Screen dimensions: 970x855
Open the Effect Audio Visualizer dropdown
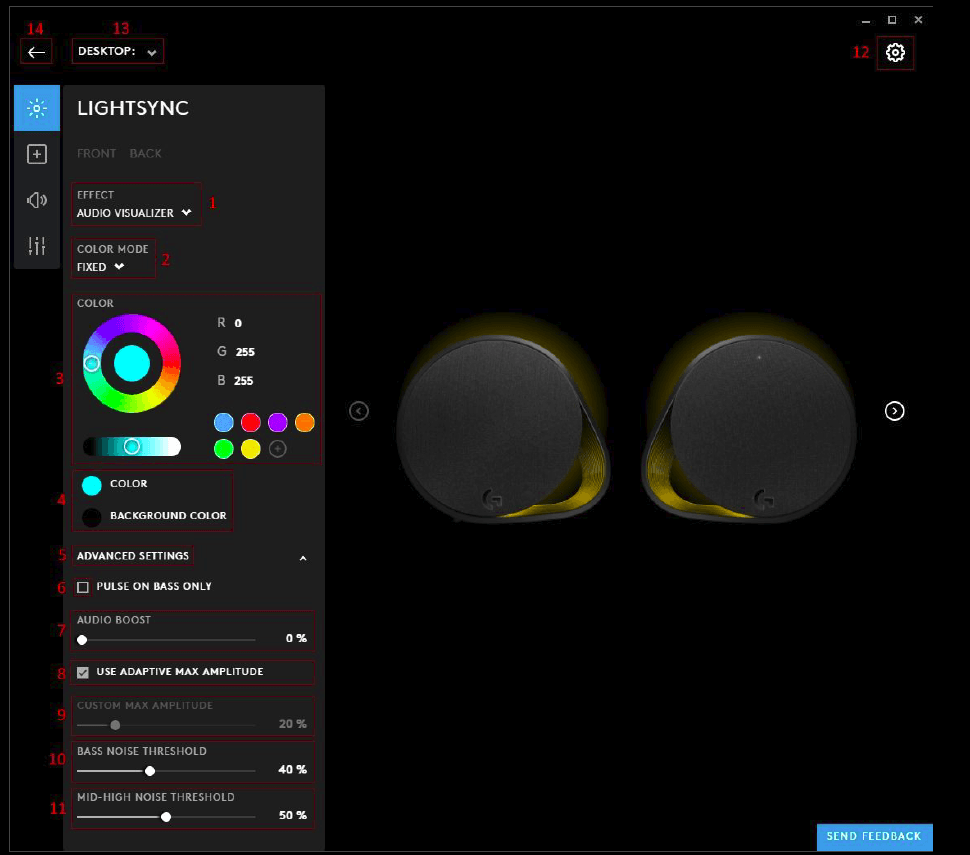[x=134, y=213]
